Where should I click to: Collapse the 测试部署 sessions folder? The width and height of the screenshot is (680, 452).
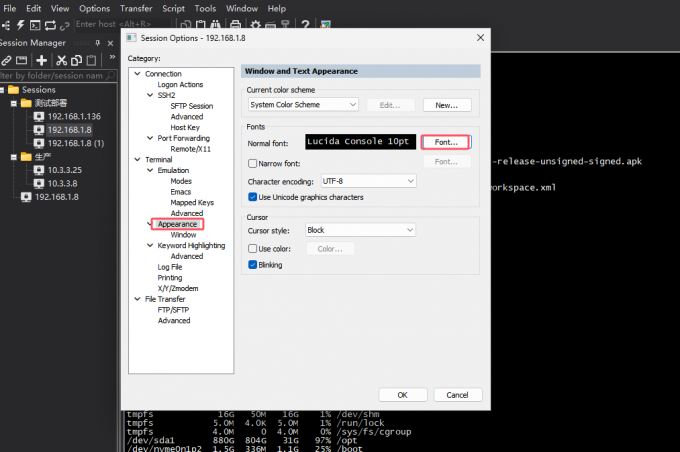pos(14,103)
